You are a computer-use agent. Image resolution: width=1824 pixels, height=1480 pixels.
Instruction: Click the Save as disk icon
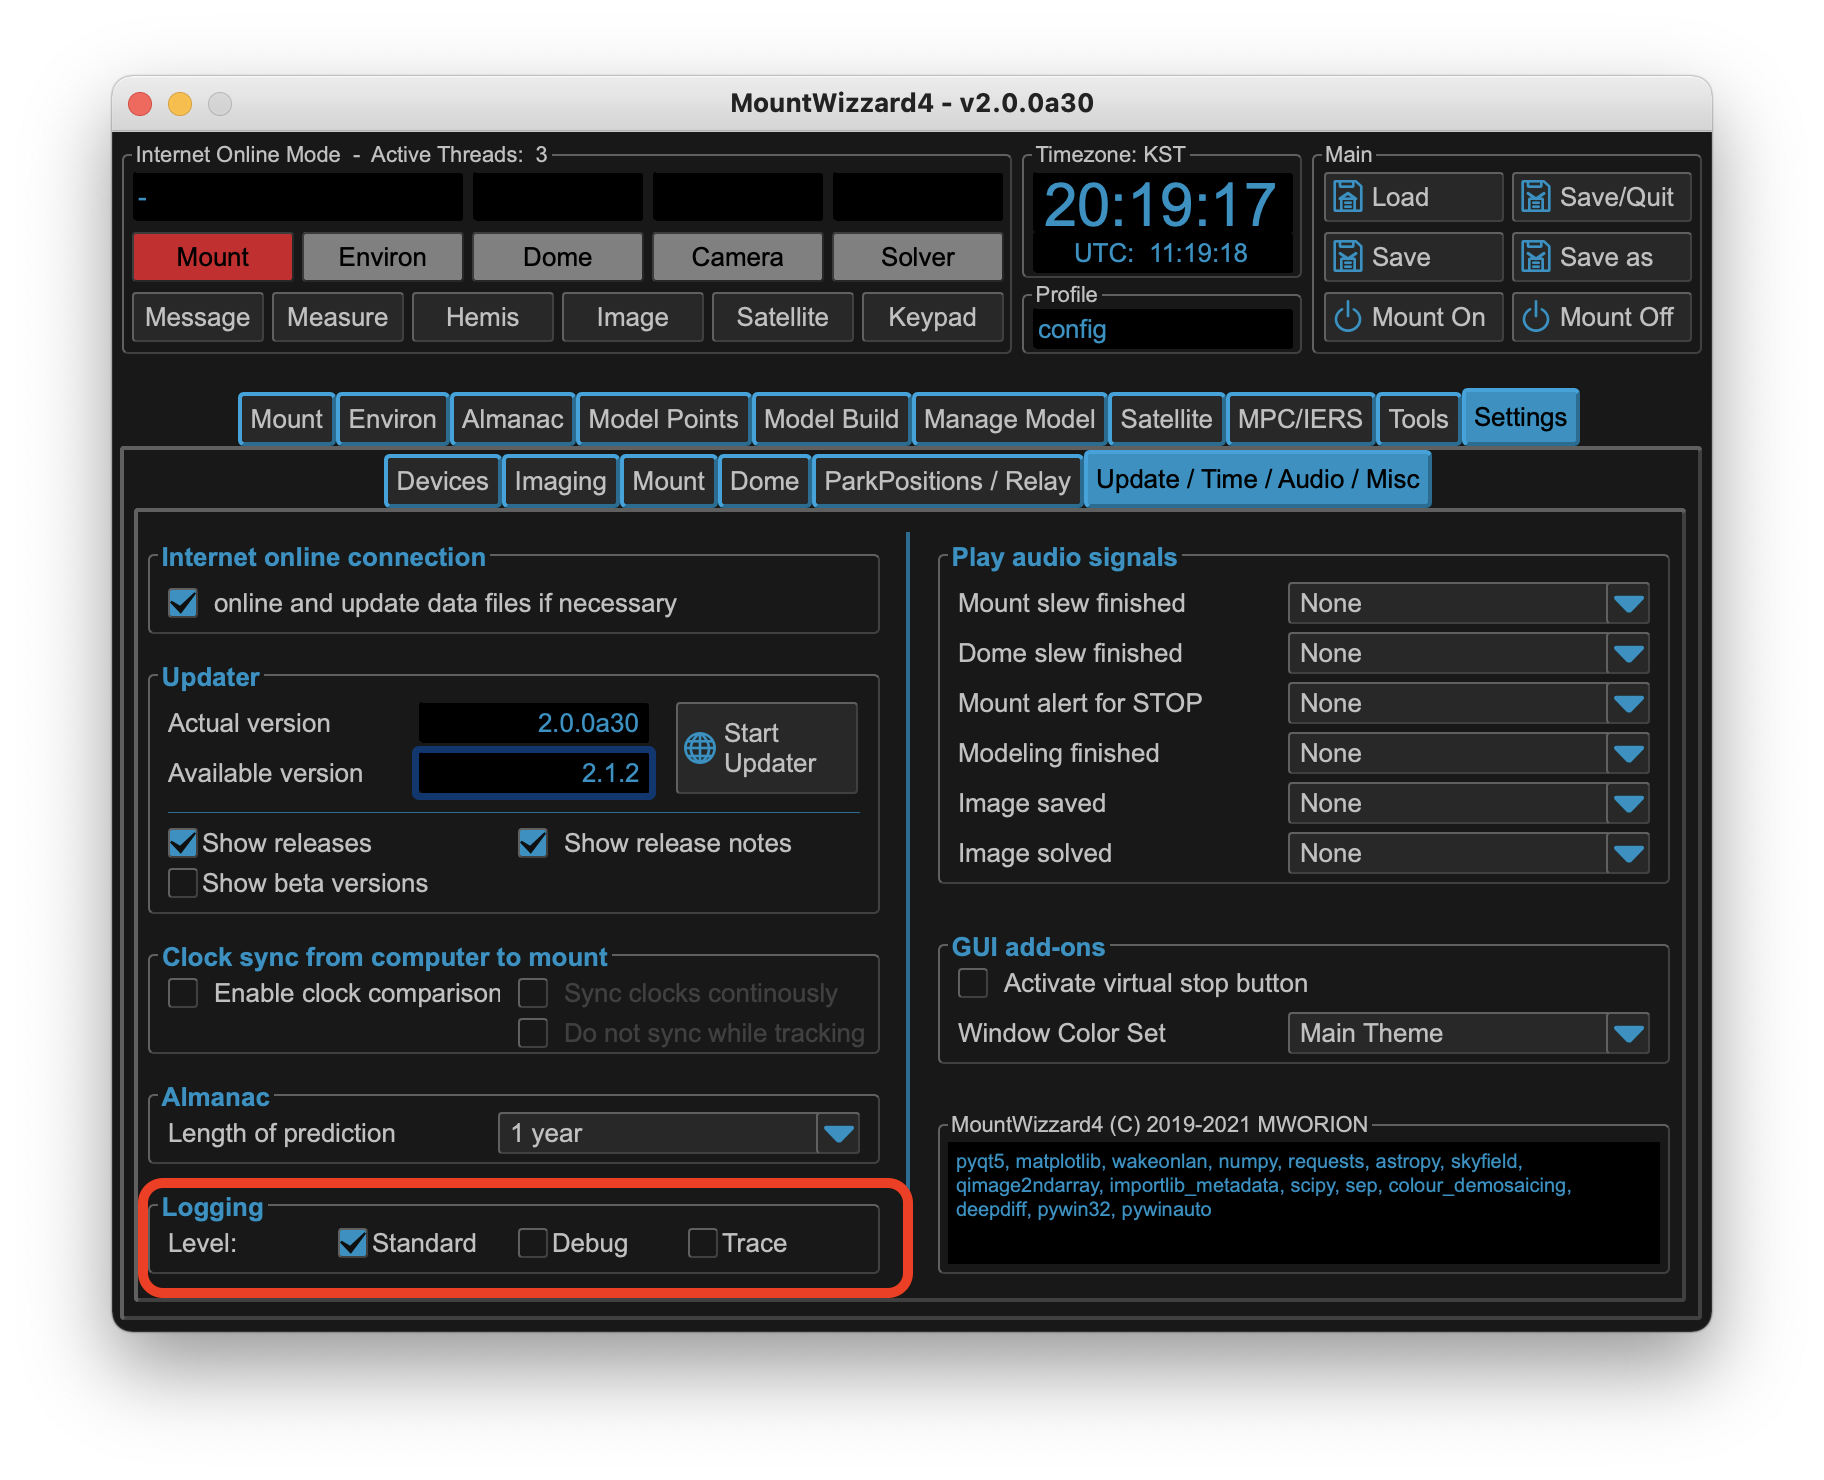[x=1535, y=257]
